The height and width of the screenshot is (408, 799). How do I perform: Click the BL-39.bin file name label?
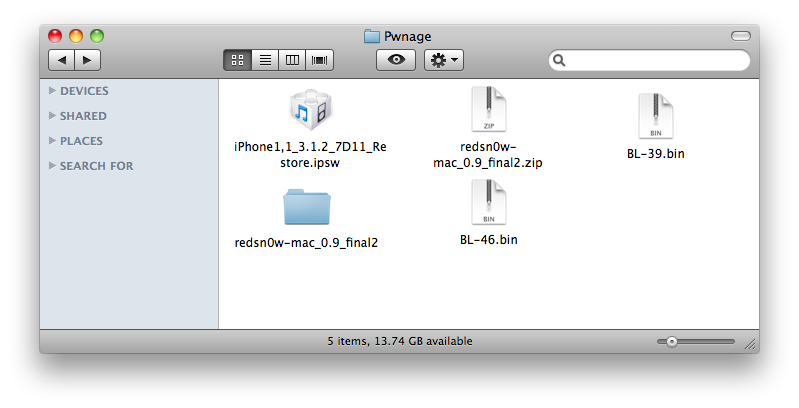pos(655,154)
